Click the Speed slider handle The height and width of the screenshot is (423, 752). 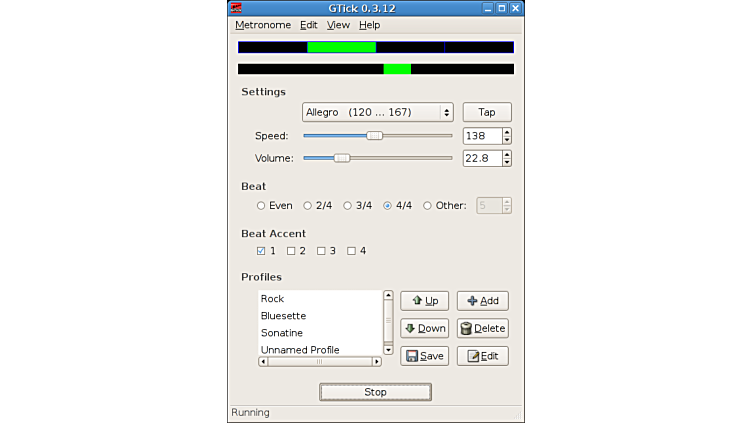[x=374, y=136]
